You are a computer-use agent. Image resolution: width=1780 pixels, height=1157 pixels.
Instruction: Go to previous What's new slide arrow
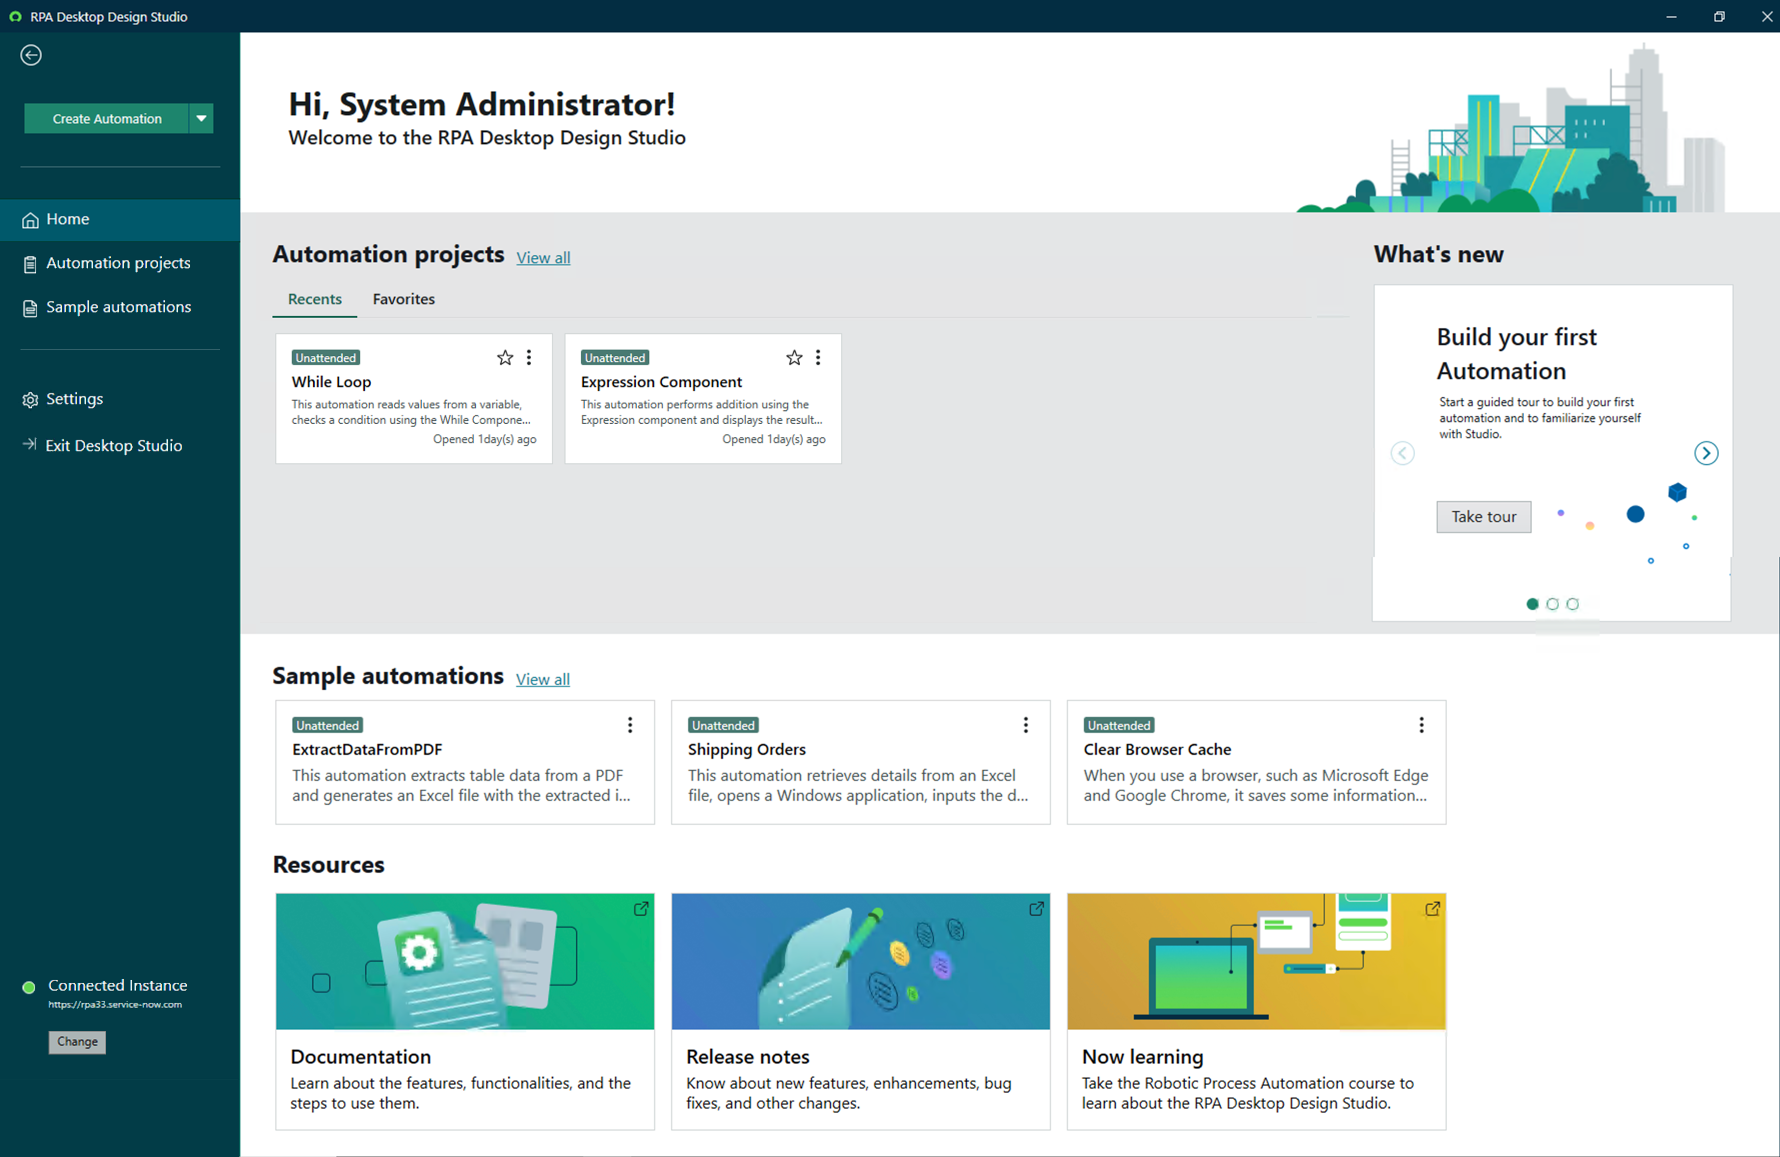[1403, 453]
